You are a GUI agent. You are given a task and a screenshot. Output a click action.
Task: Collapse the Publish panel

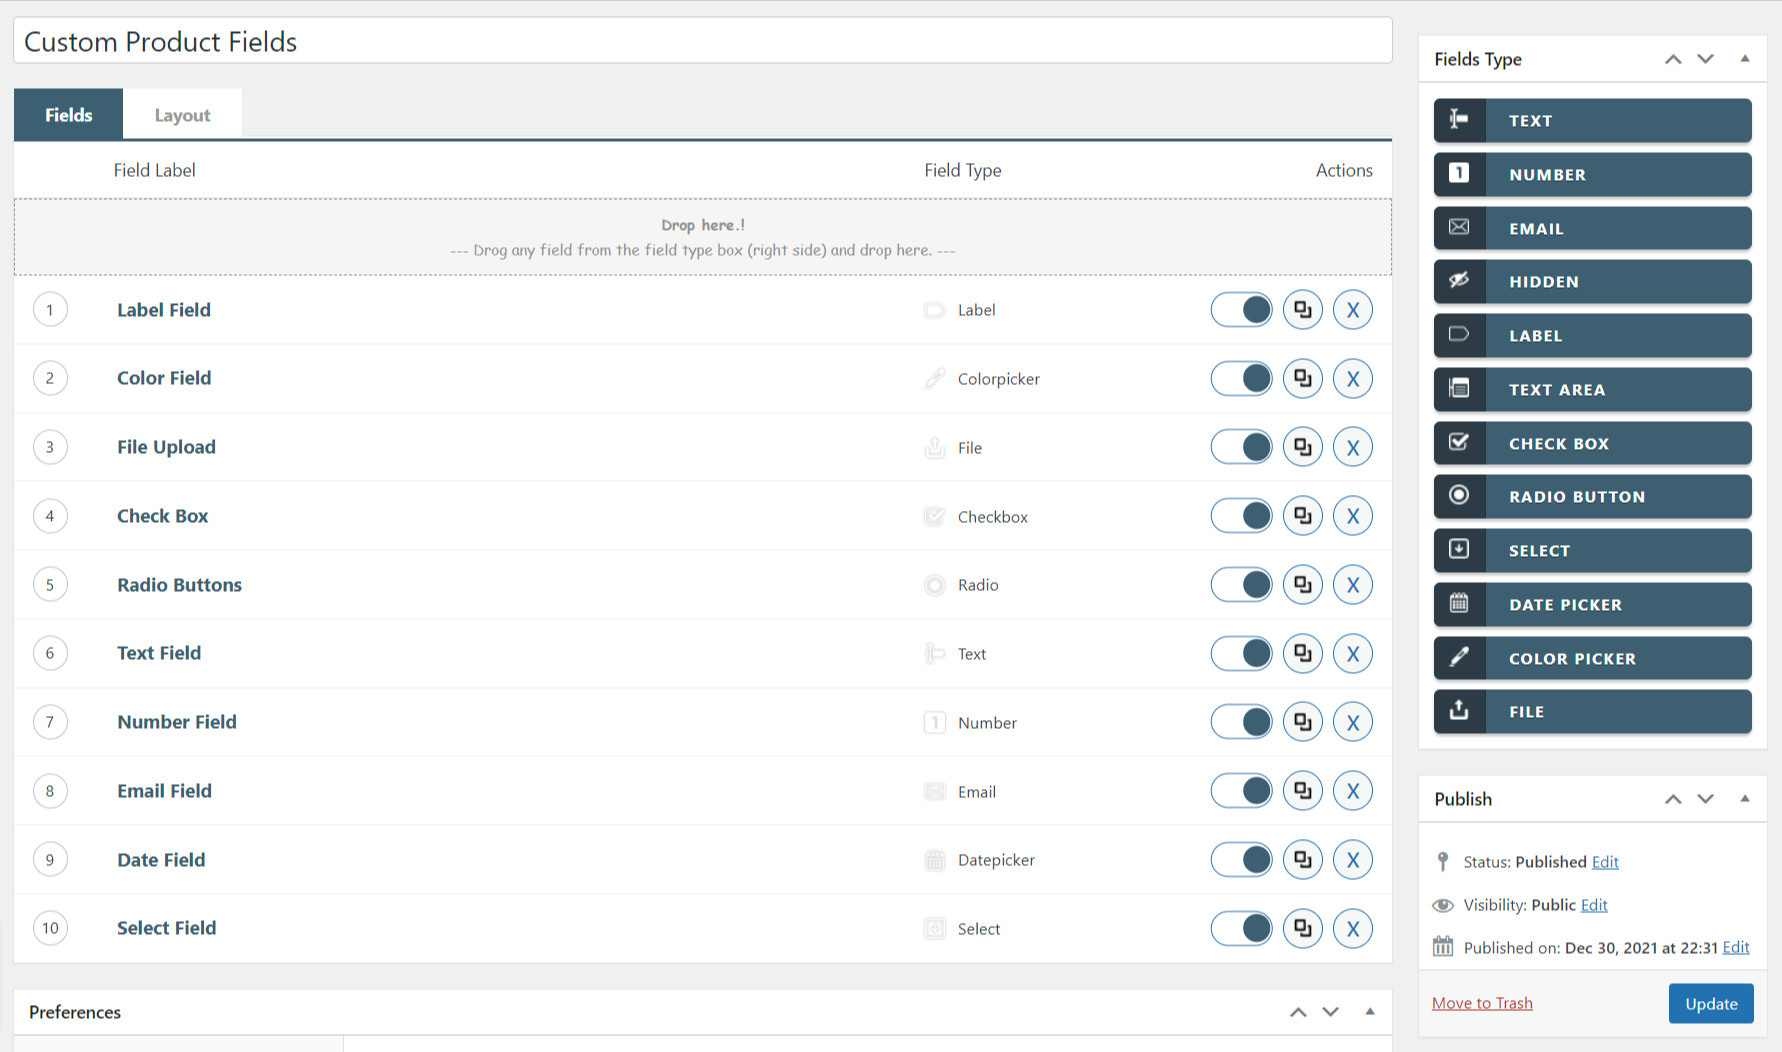(1745, 799)
